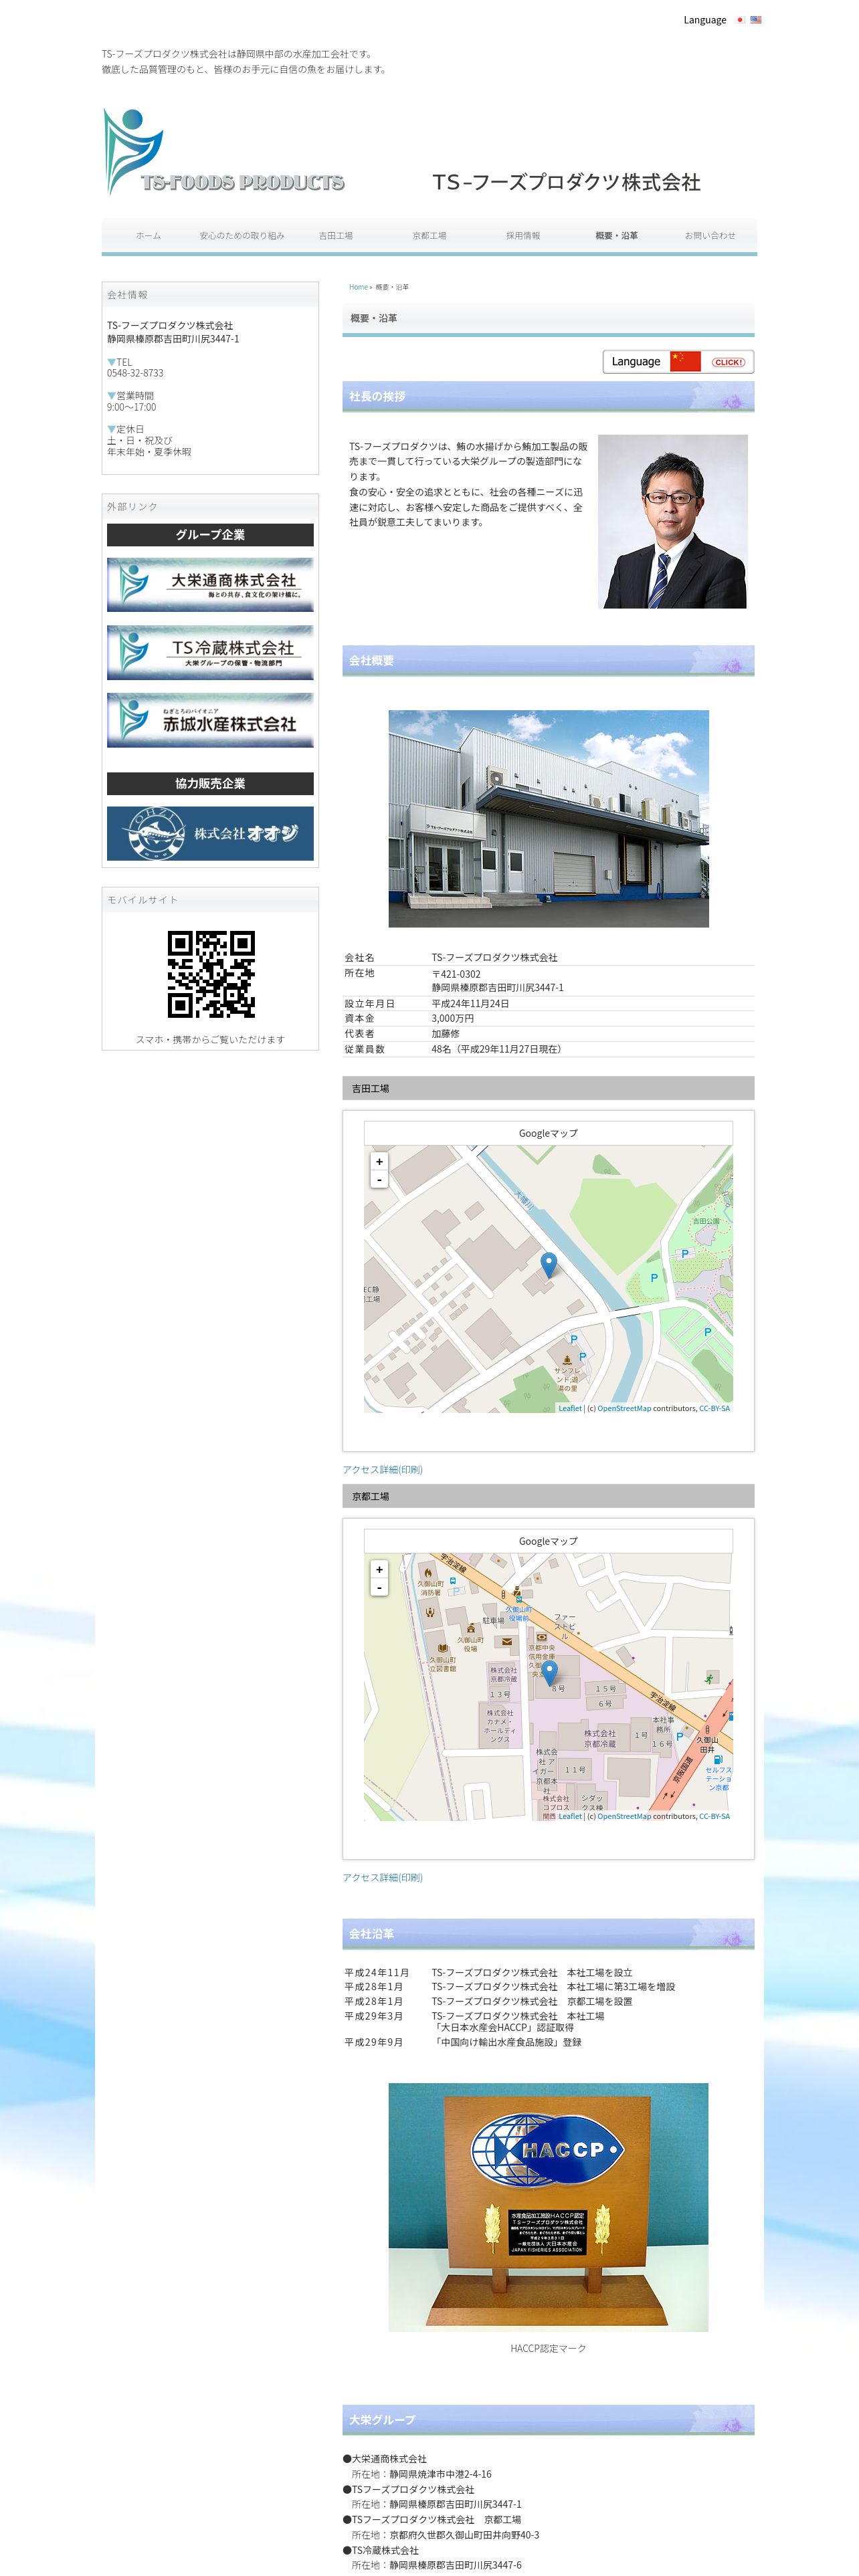Open the 採用情報 menu item
The height and width of the screenshot is (2576, 859).
click(x=523, y=236)
